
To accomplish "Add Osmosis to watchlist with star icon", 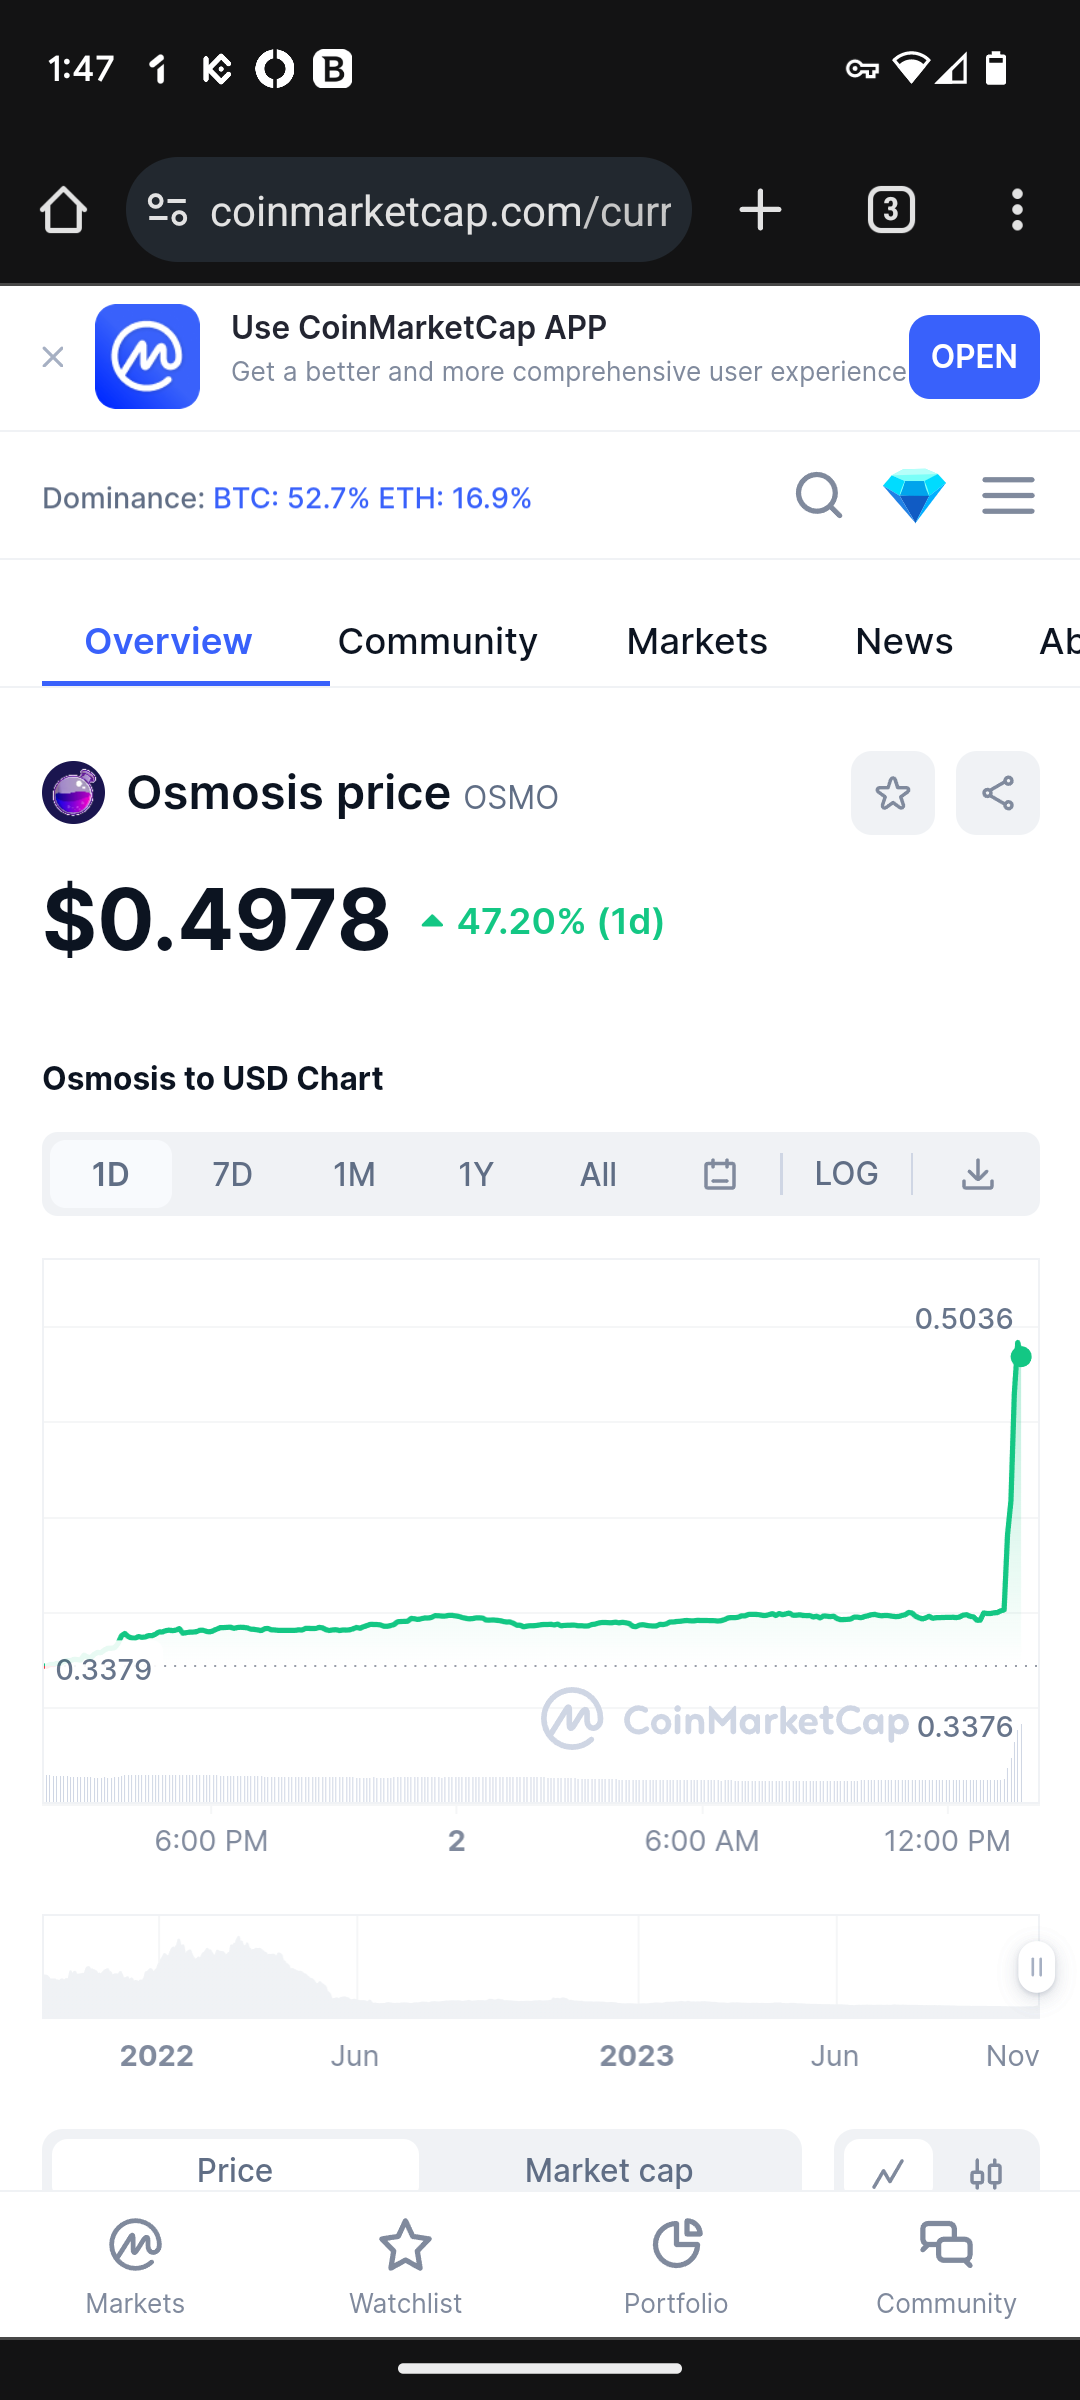I will point(893,793).
